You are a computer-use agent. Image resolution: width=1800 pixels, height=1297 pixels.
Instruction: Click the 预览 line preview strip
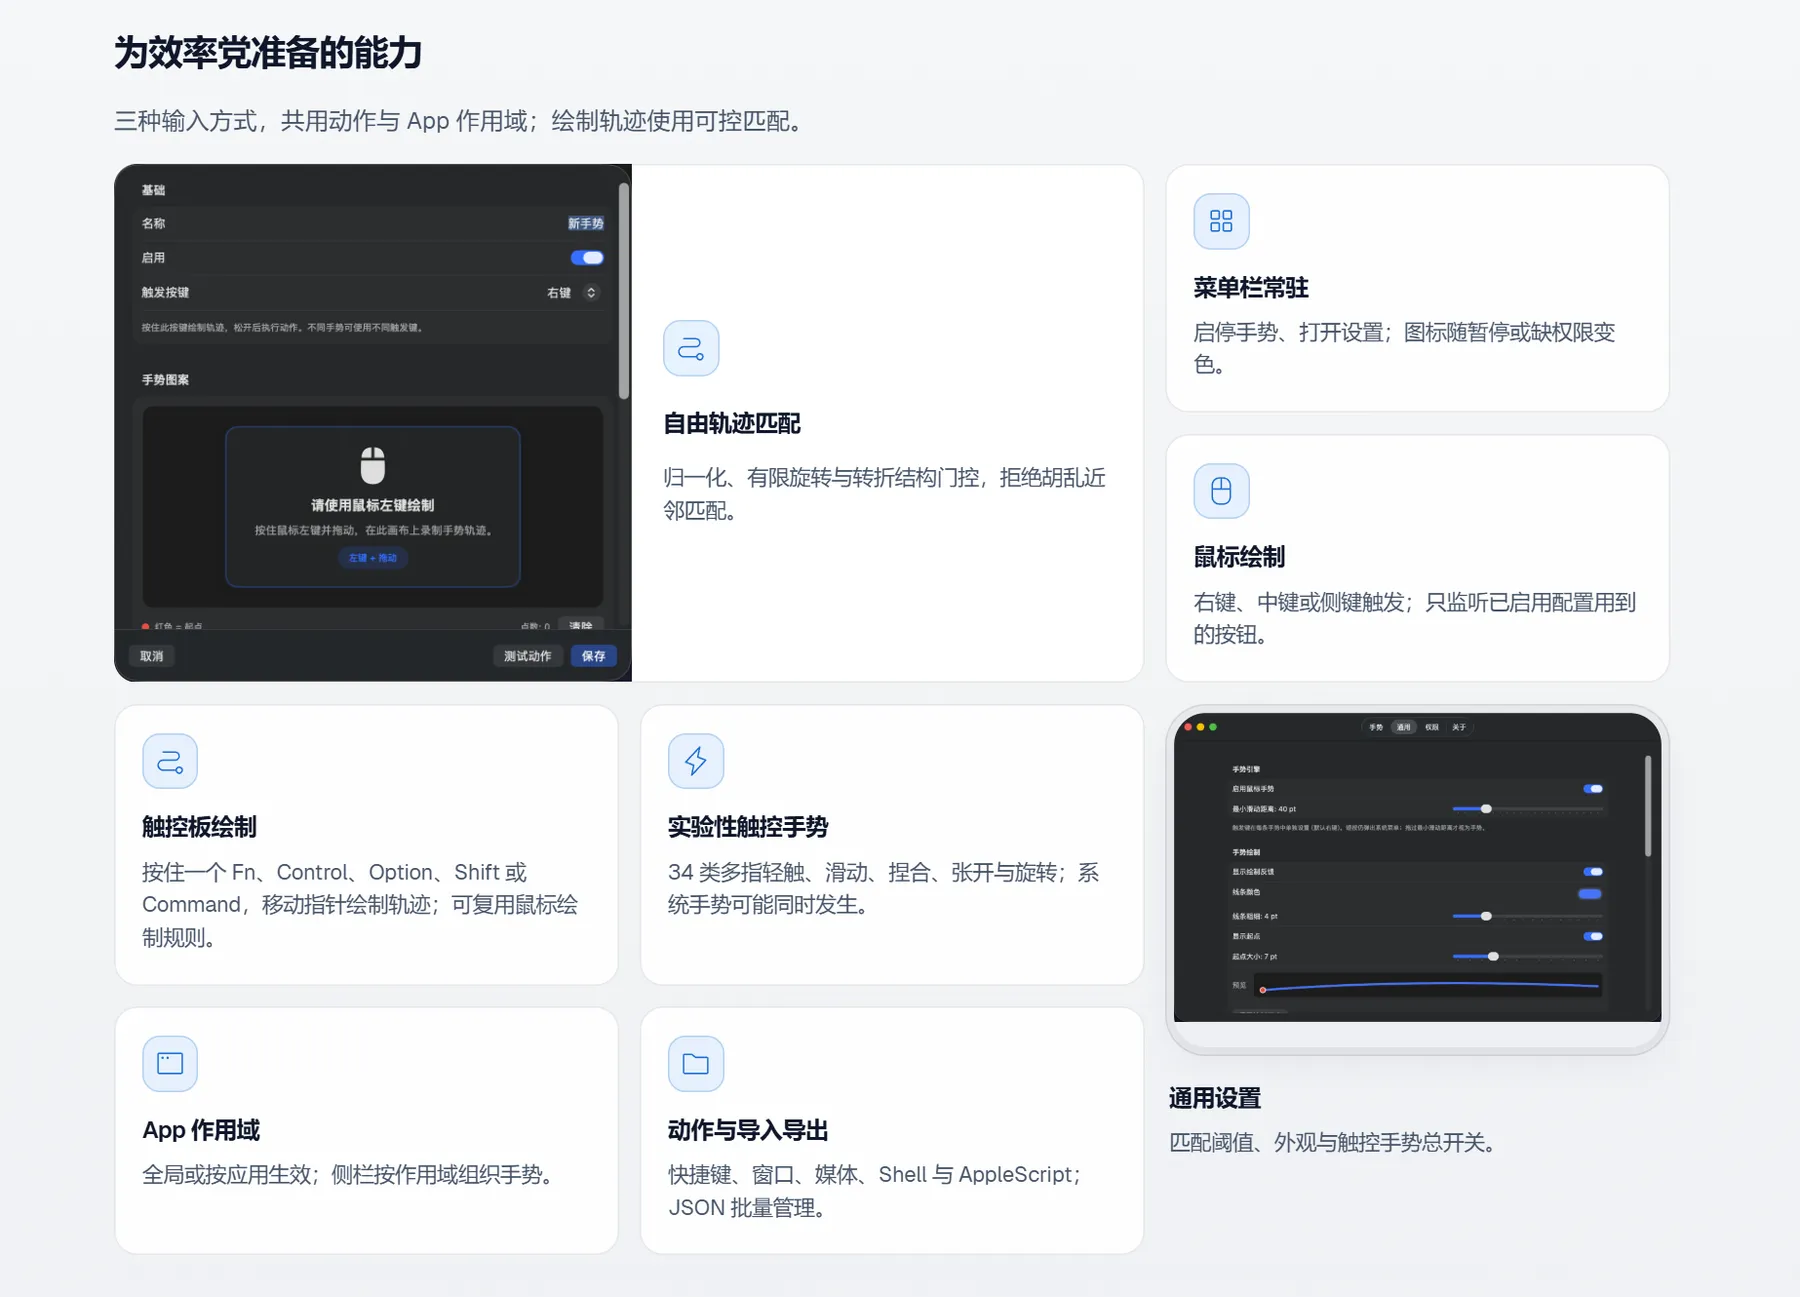[x=1428, y=987]
